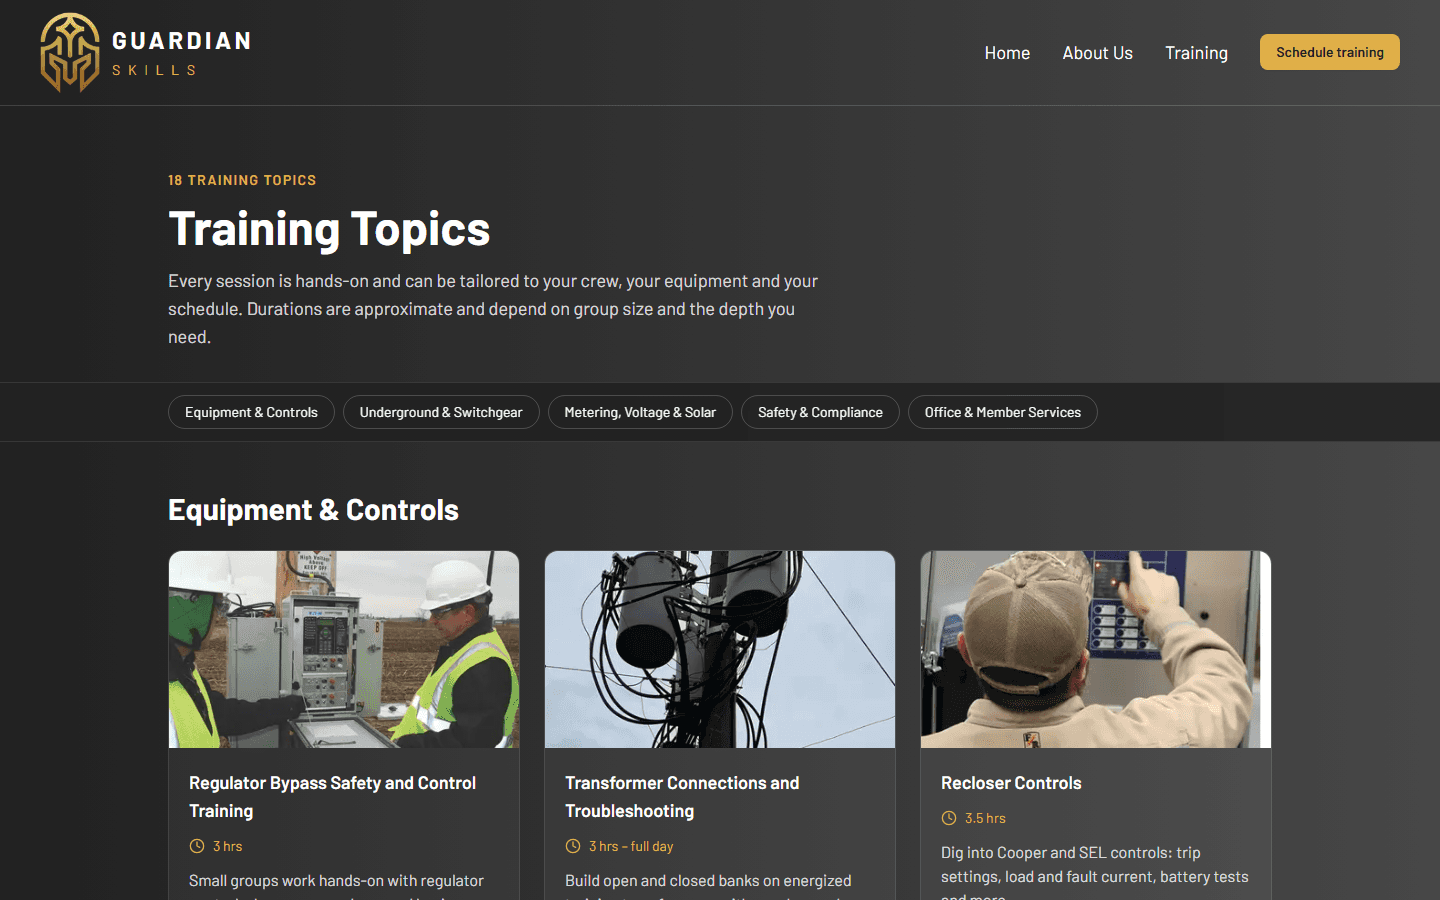The image size is (1440, 900).
Task: Click the Guardian Skills wordmark text
Action: coord(181,53)
